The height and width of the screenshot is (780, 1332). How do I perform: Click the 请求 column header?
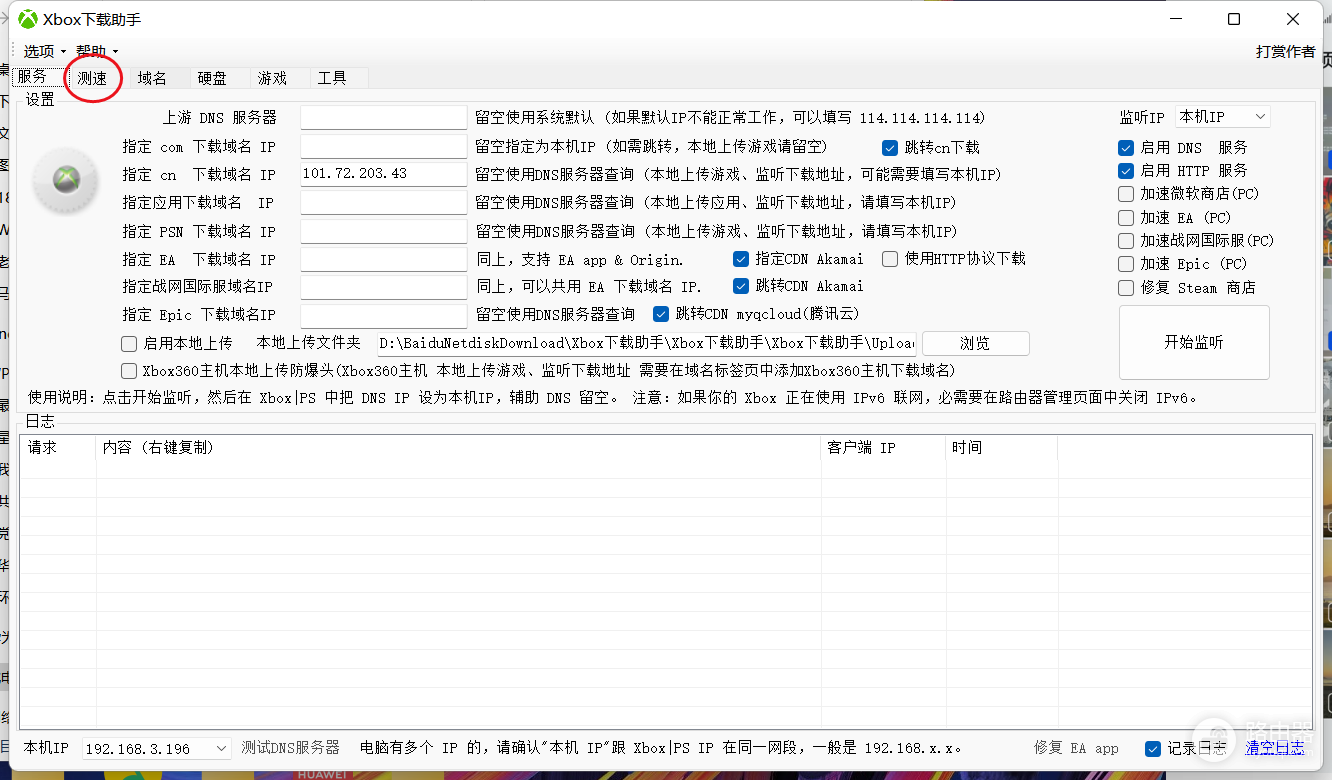[x=58, y=448]
